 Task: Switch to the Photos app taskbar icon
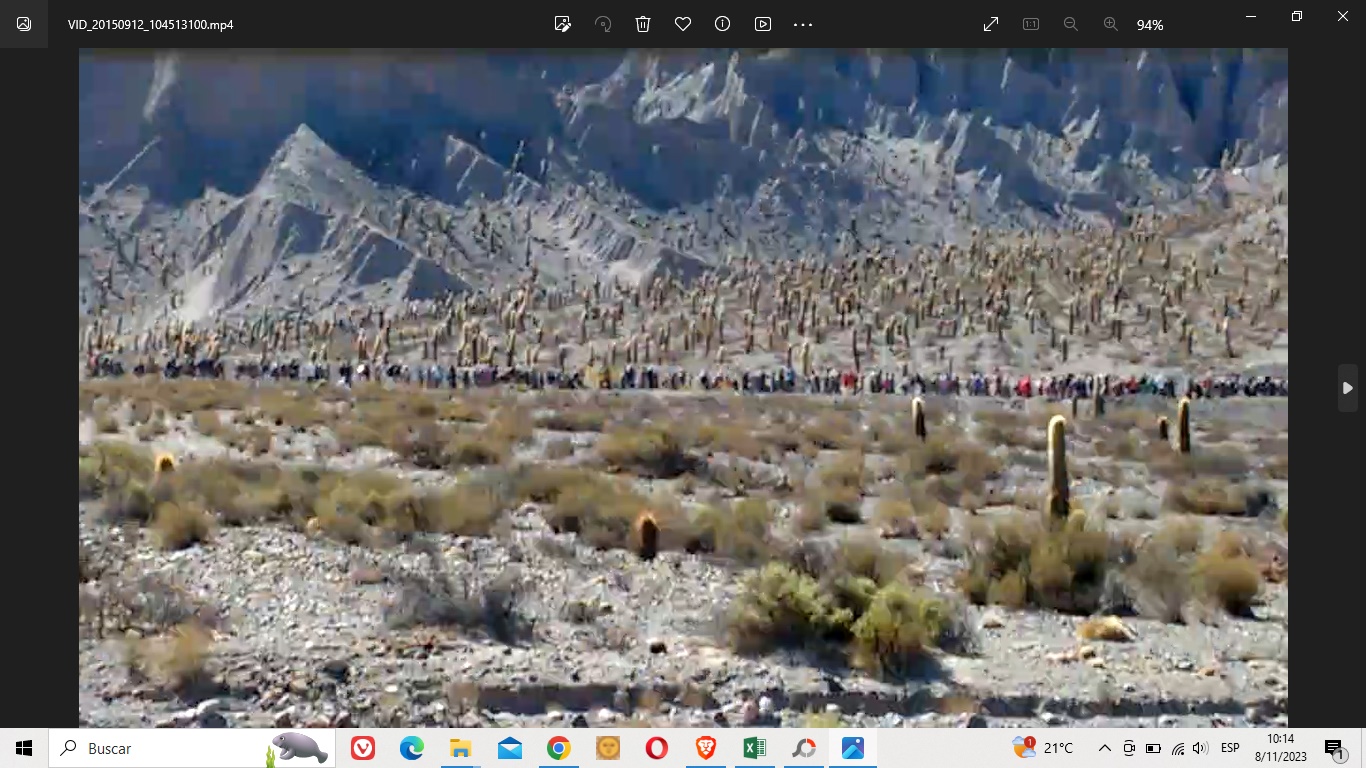click(853, 748)
